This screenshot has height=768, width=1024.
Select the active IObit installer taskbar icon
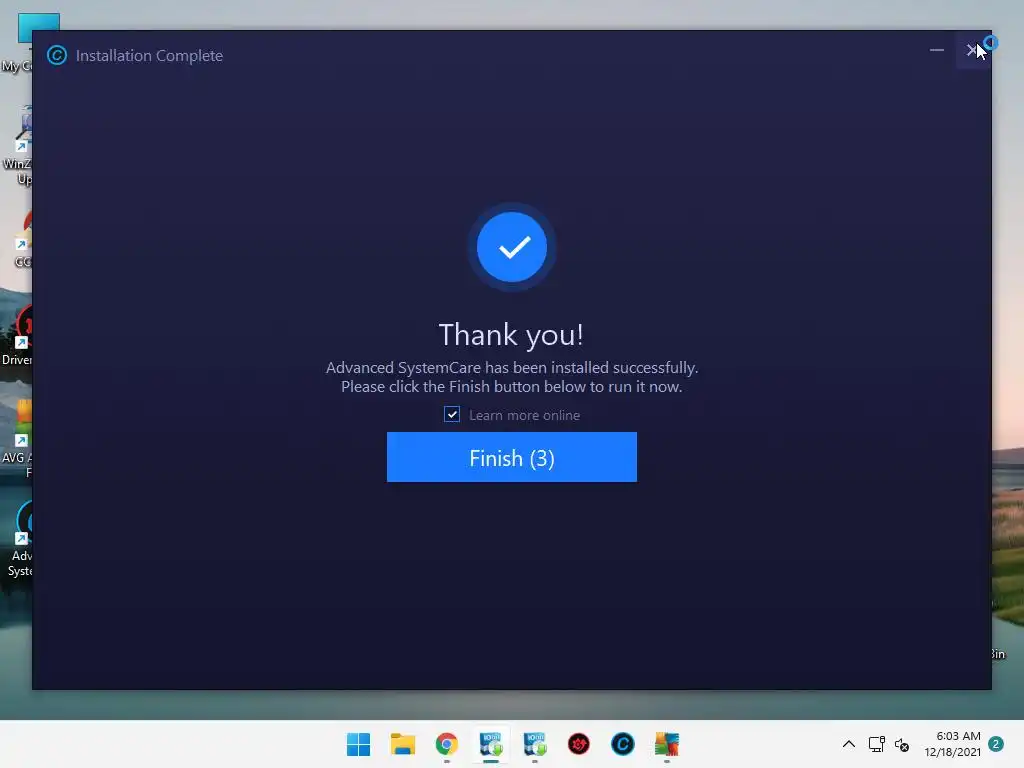click(x=490, y=744)
